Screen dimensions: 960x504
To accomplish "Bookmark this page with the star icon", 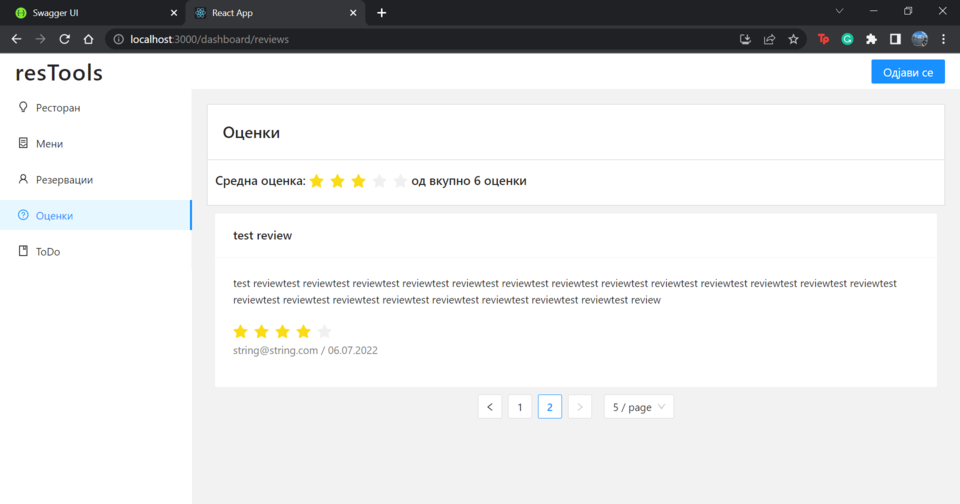I will (x=794, y=39).
